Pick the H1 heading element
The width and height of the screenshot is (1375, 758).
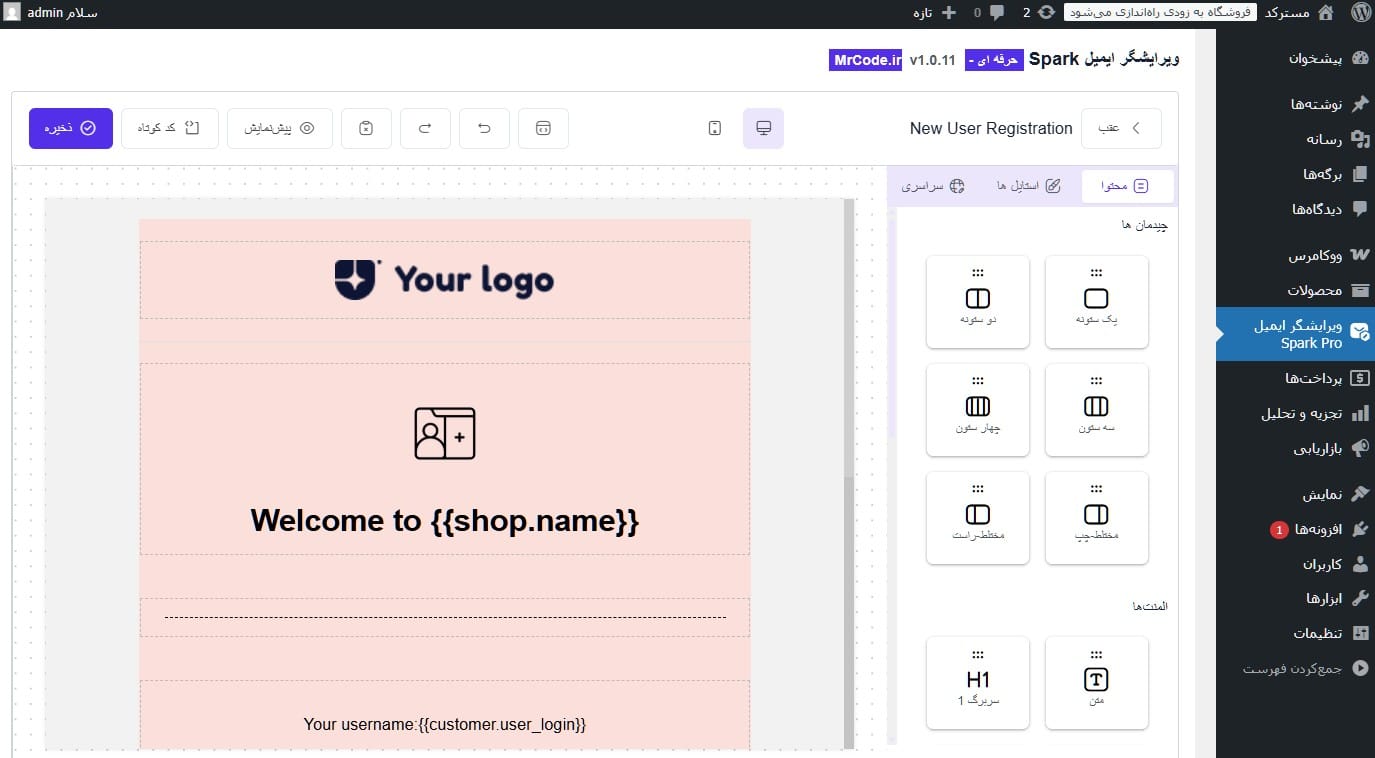(977, 682)
